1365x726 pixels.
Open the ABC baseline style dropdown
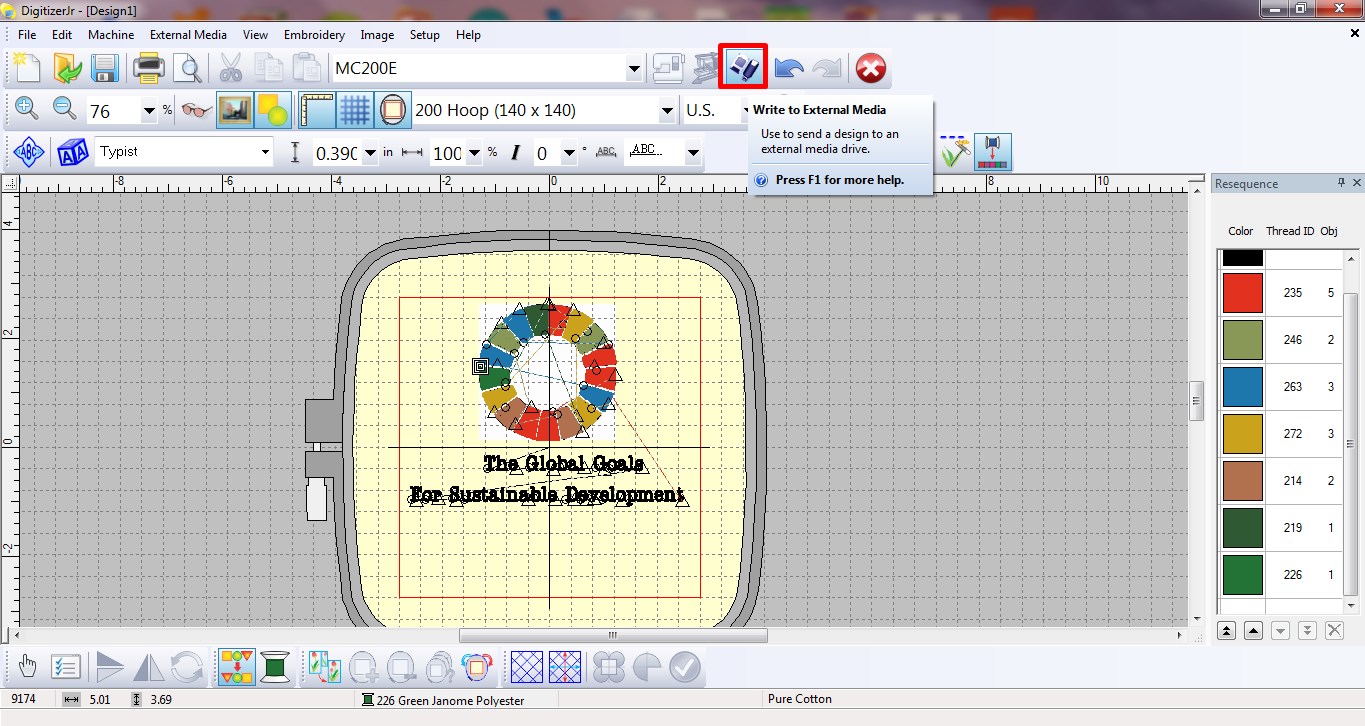[x=693, y=153]
